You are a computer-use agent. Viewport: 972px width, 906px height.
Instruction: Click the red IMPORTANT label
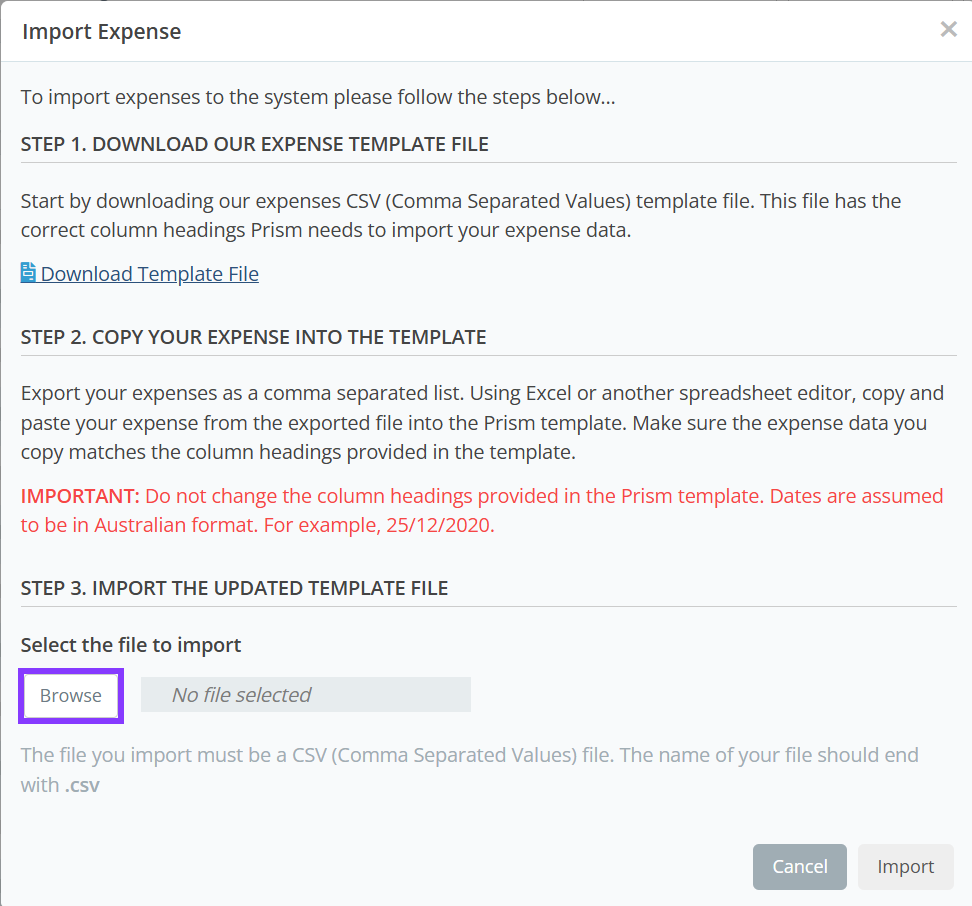click(x=80, y=496)
